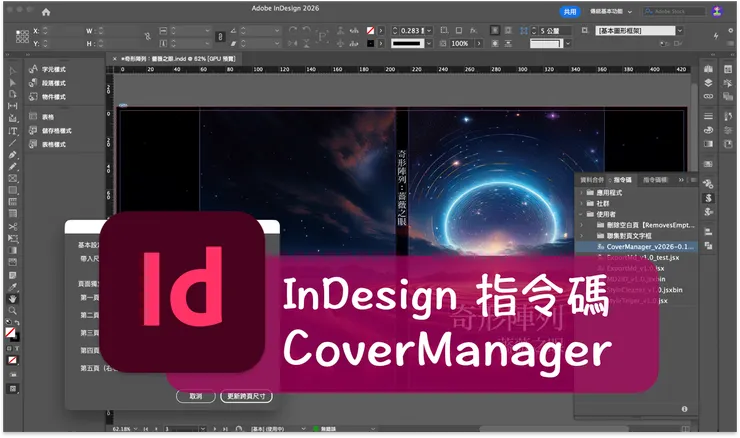Screen dimensions: 740x438
Task: Click the 更新跨頁尺寸 button
Action: [246, 396]
